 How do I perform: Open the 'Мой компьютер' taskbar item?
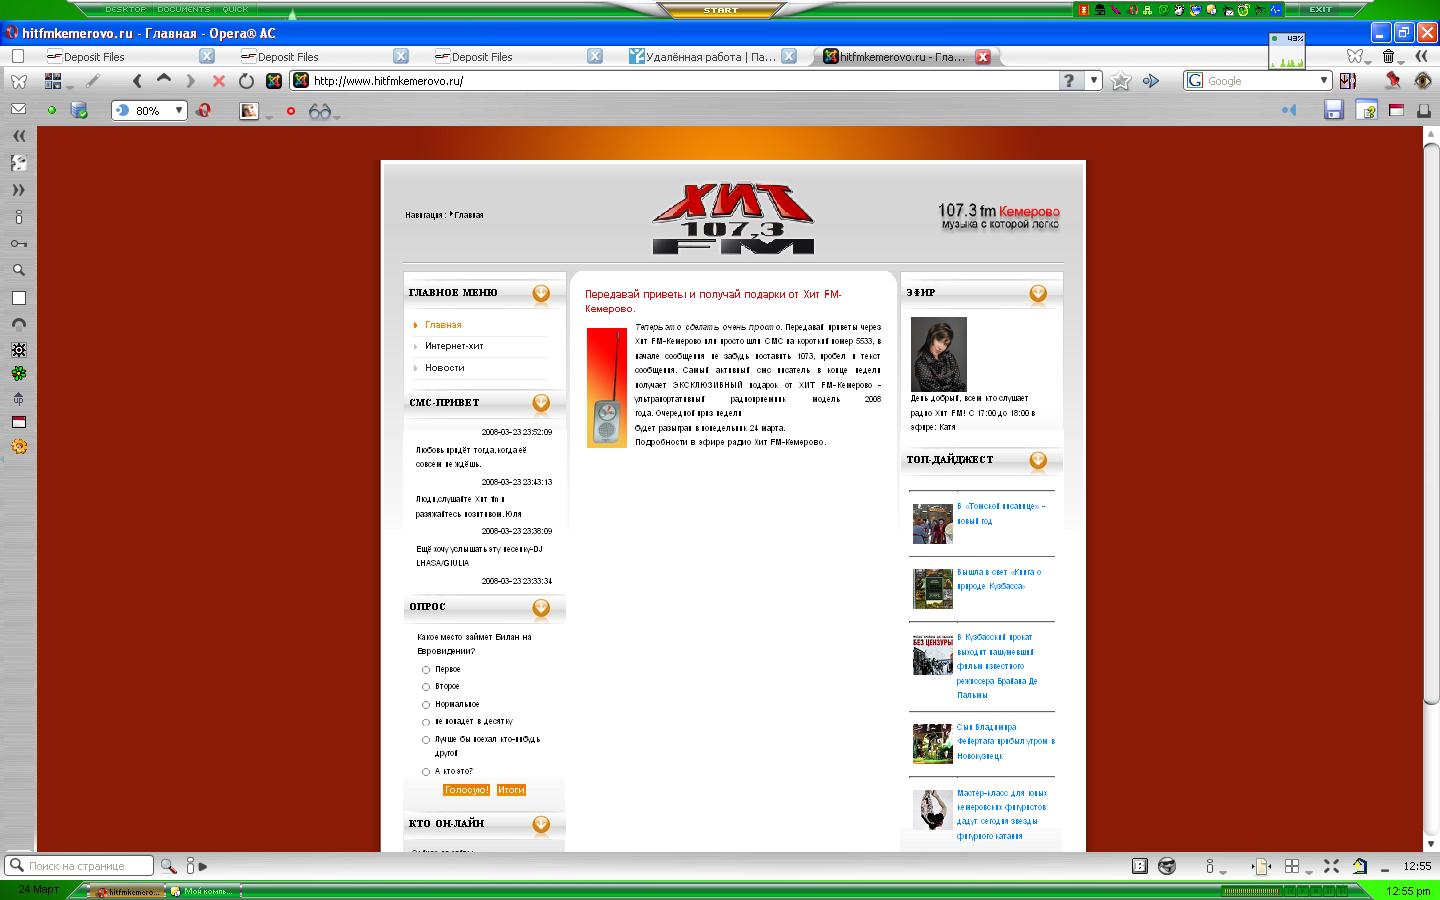pos(203,891)
